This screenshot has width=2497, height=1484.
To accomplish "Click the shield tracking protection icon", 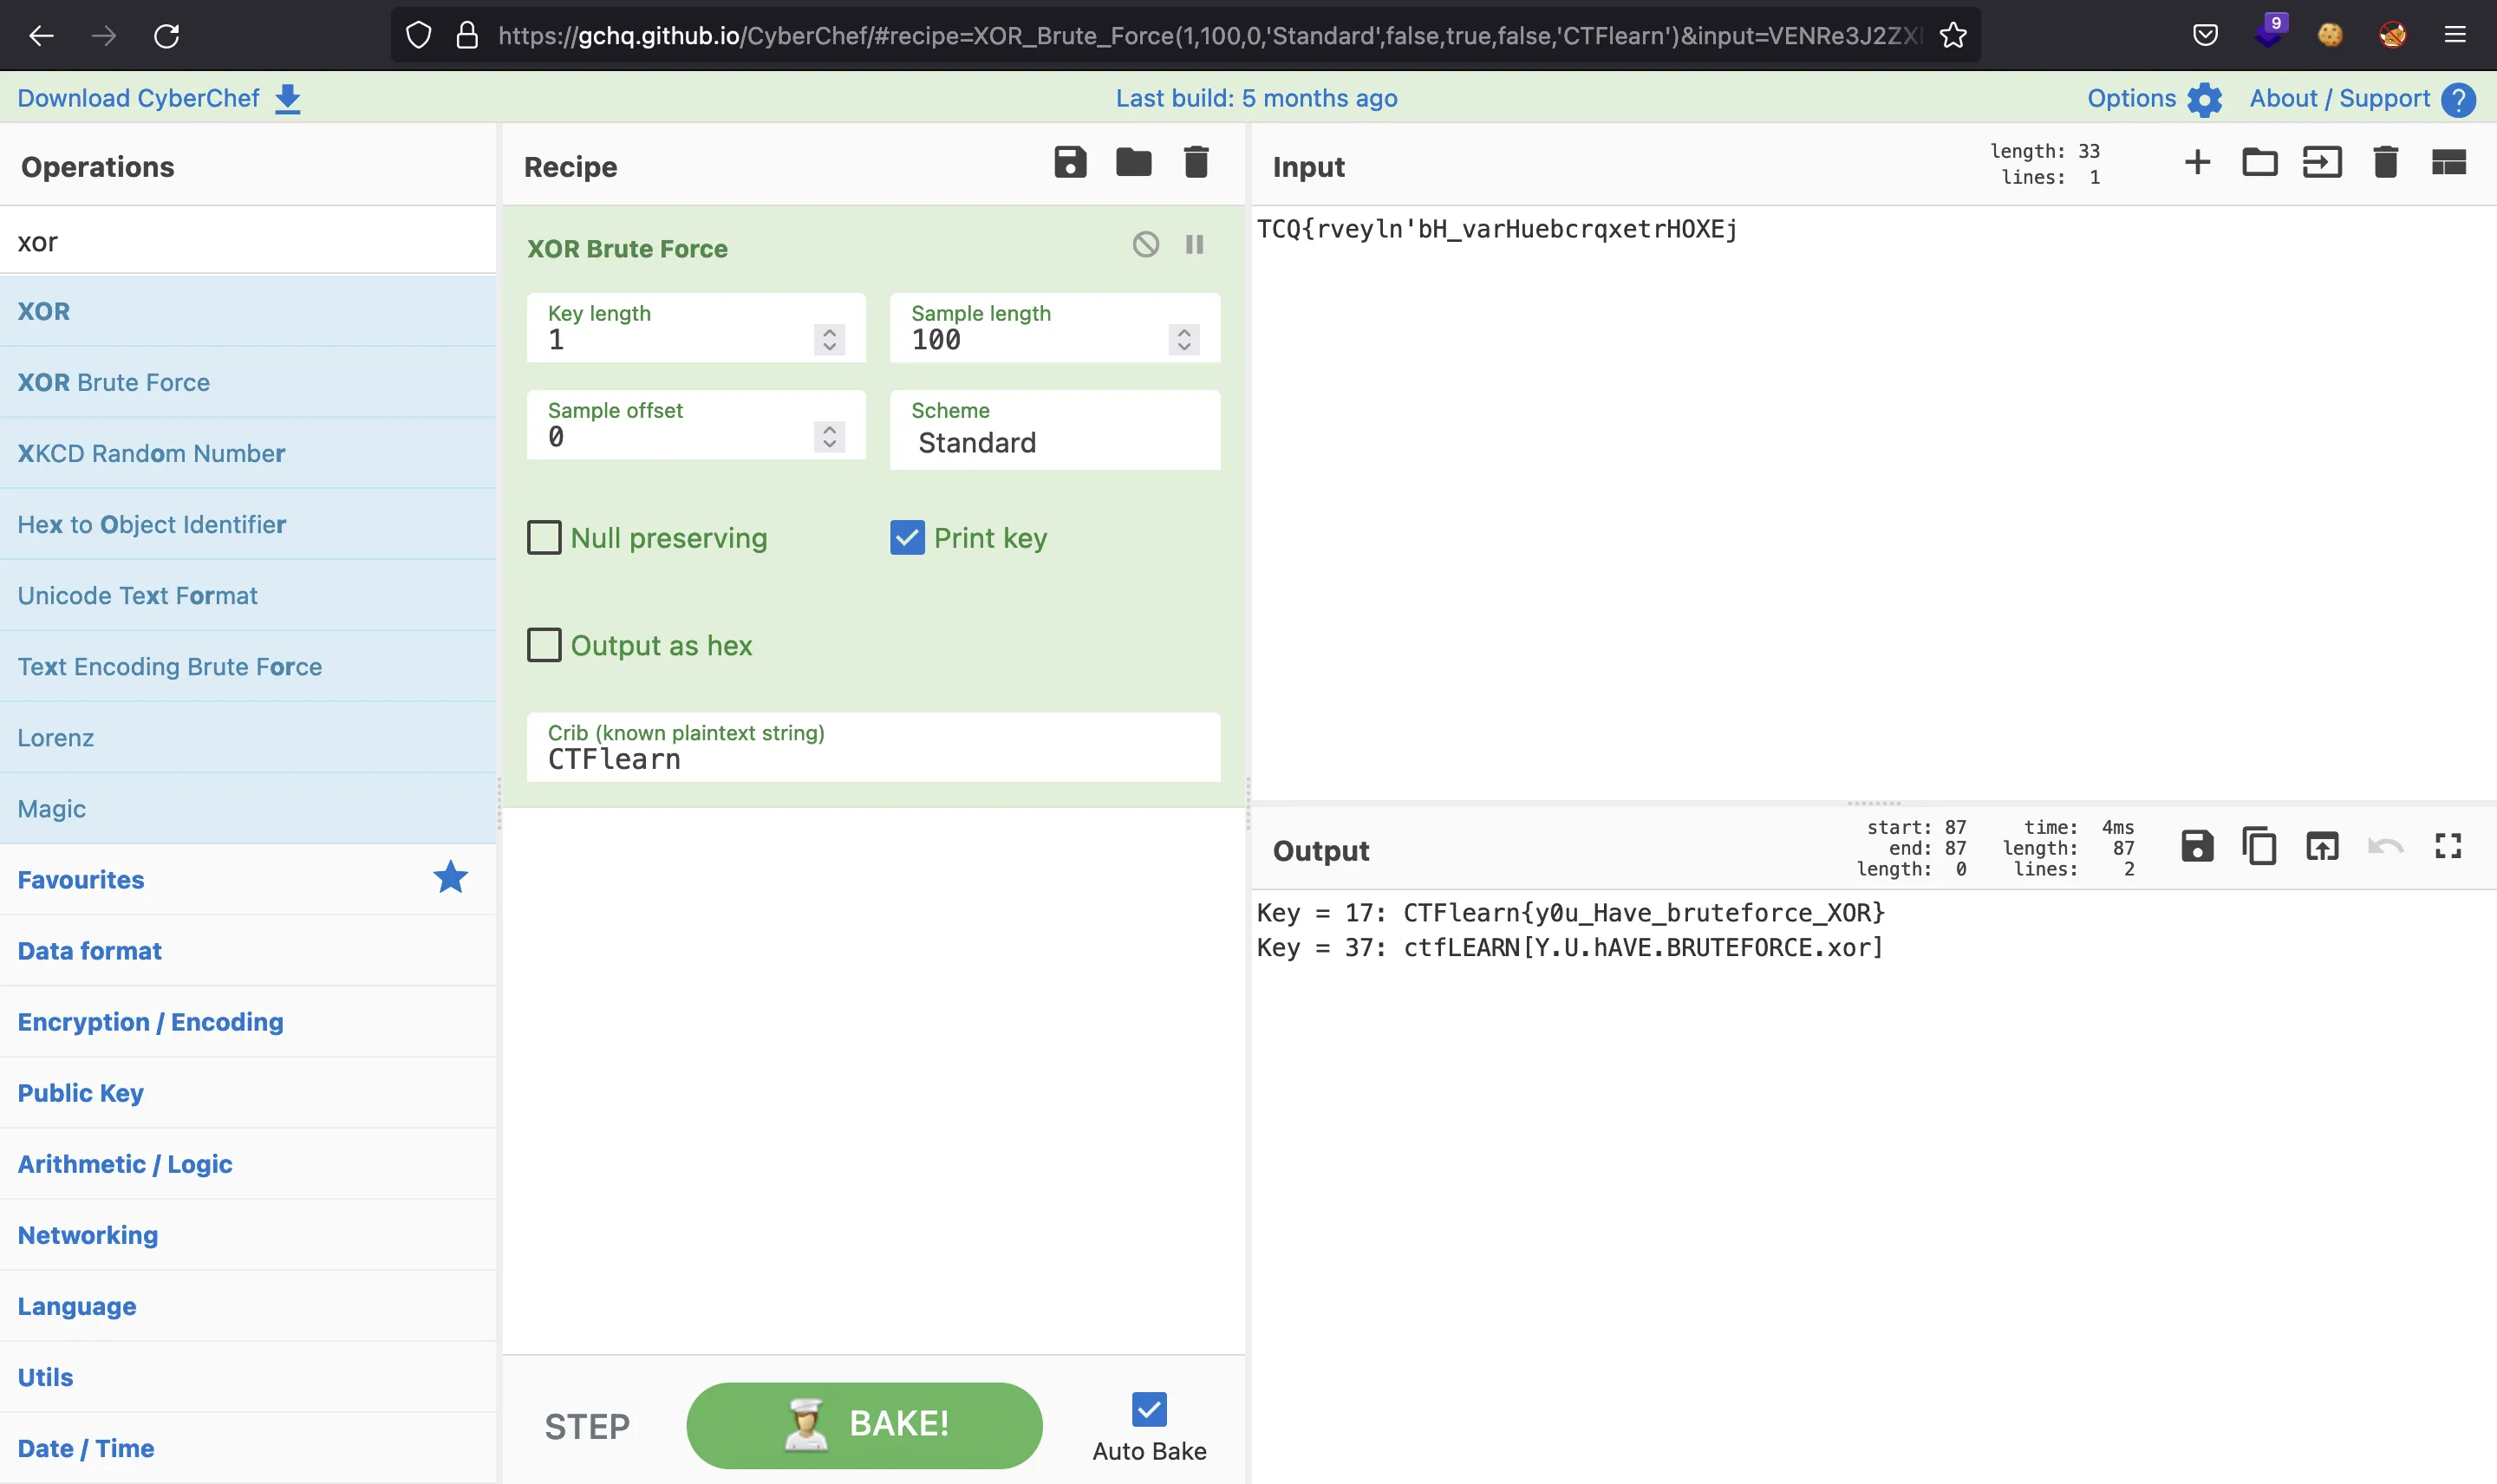I will click(x=419, y=36).
